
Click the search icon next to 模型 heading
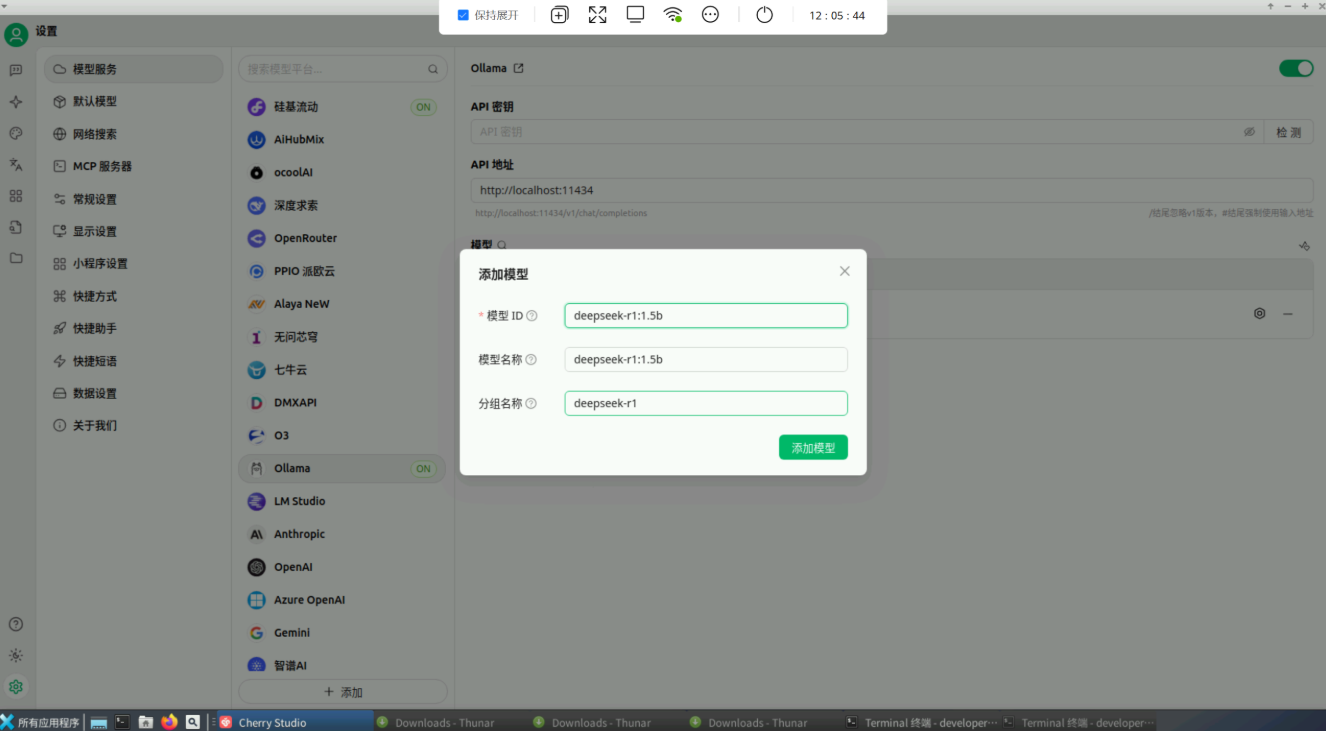502,245
